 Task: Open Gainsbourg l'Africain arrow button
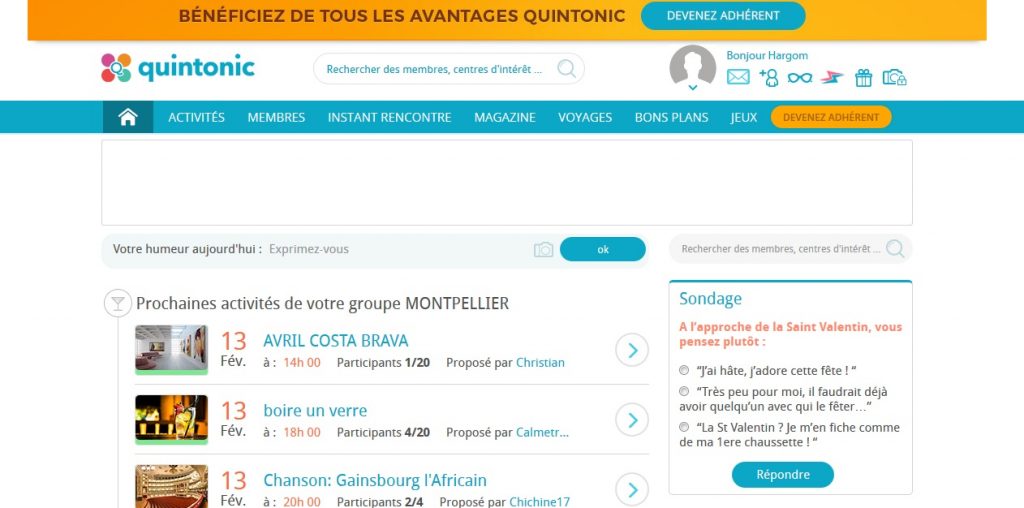(x=632, y=490)
